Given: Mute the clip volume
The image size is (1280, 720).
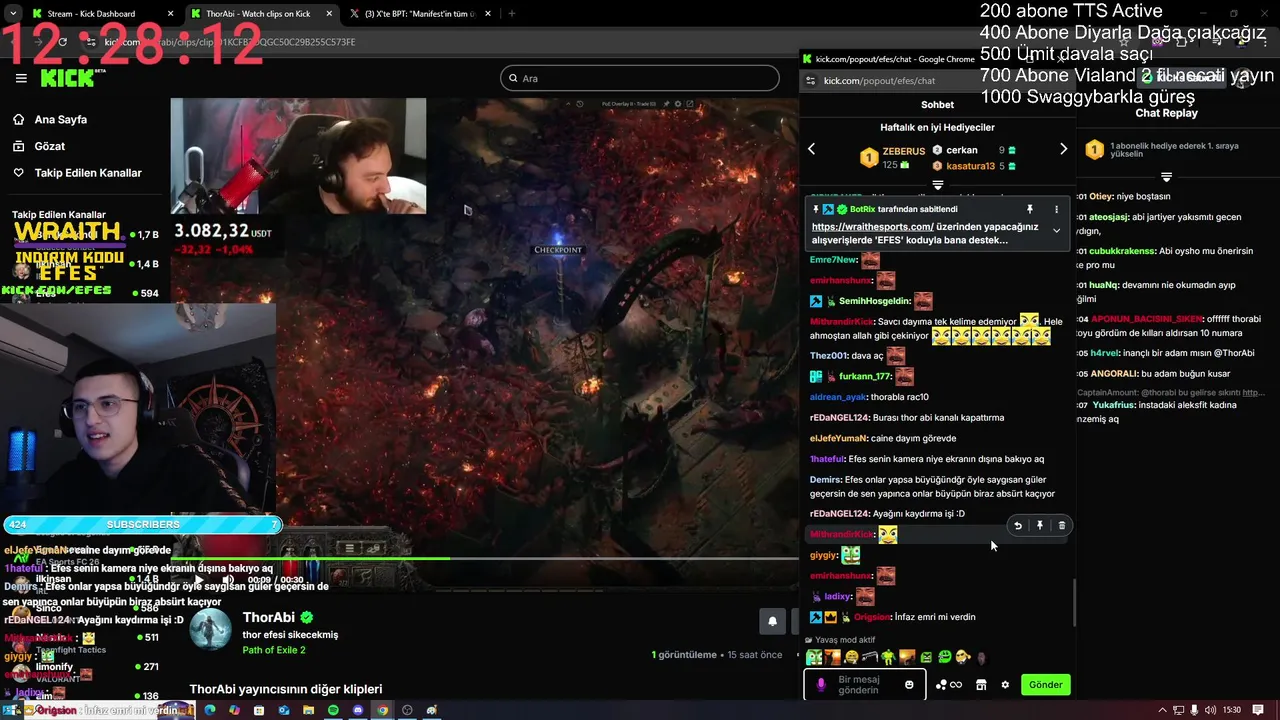Looking at the screenshot, I should 228,579.
